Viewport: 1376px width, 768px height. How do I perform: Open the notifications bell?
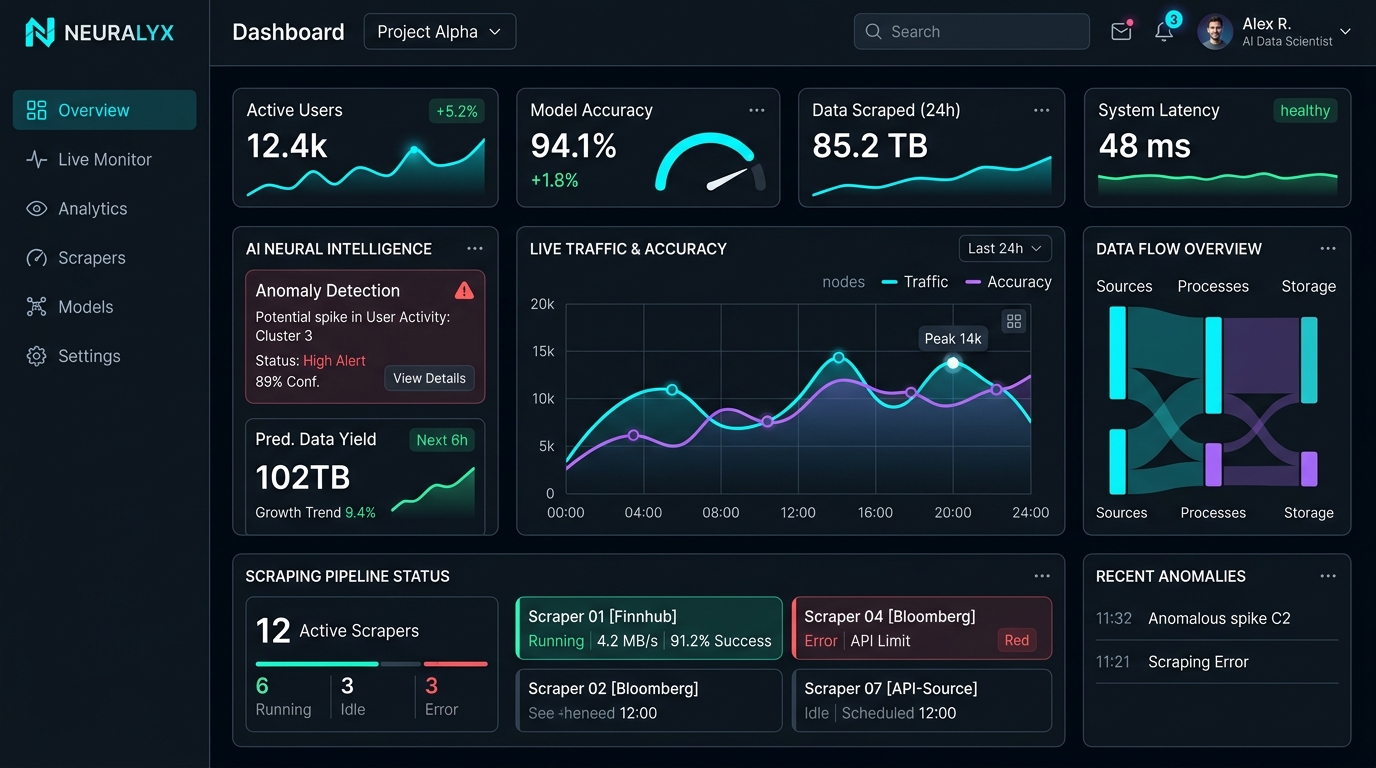(1164, 32)
